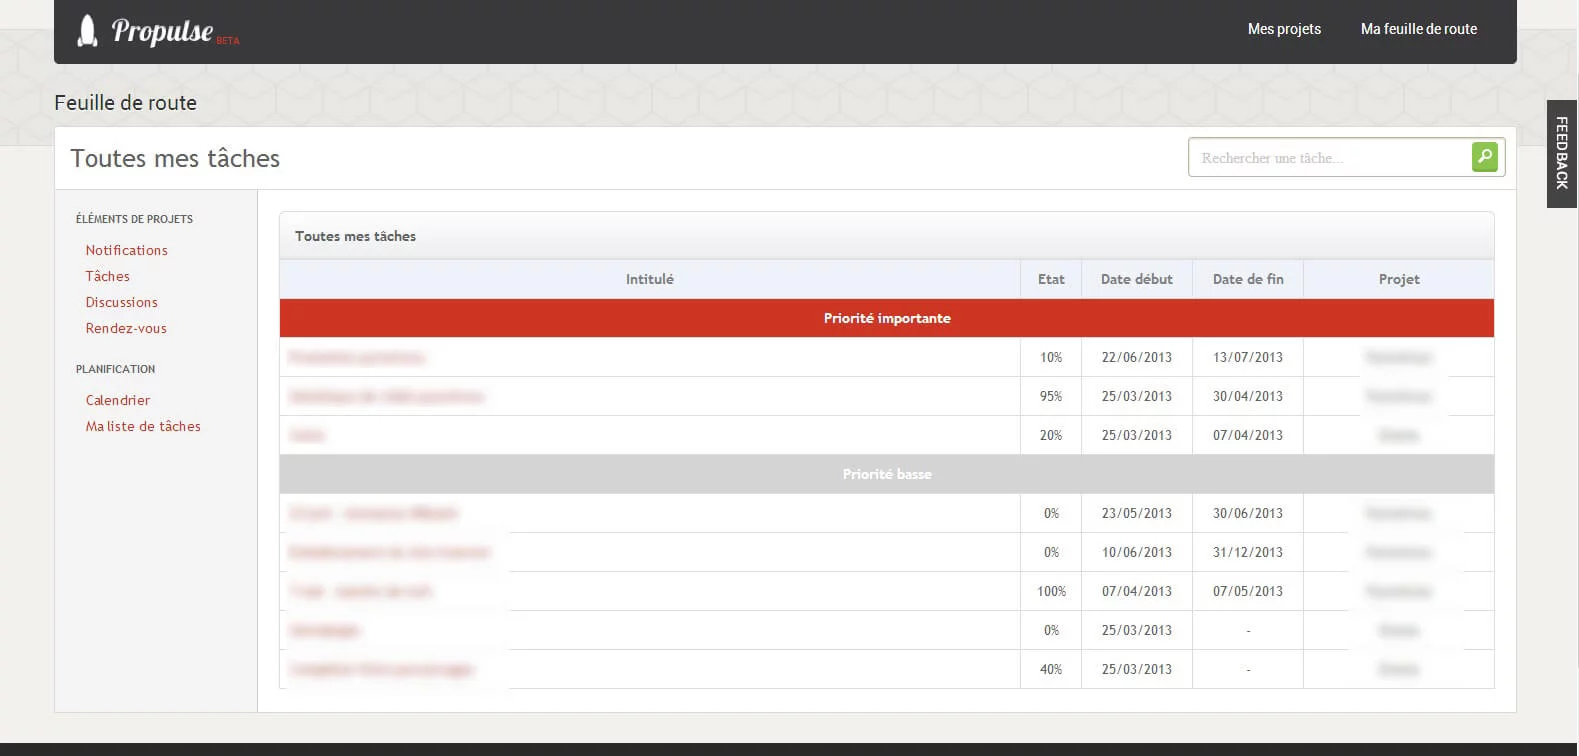Viewport: 1579px width, 756px height.
Task: Open Mes projets in top navigation
Action: 1284,29
